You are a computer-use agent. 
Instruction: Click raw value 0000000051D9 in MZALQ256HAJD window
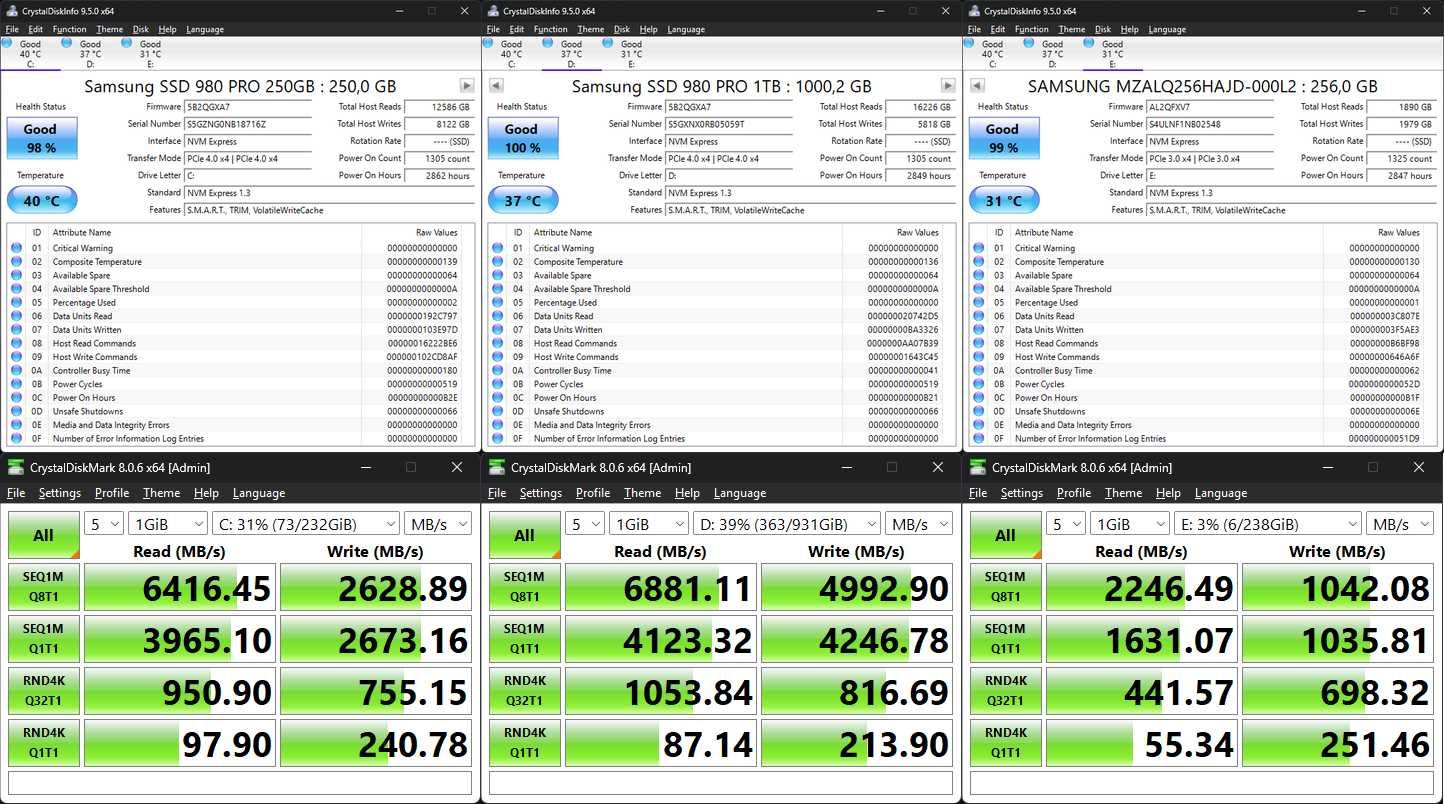coord(1384,438)
